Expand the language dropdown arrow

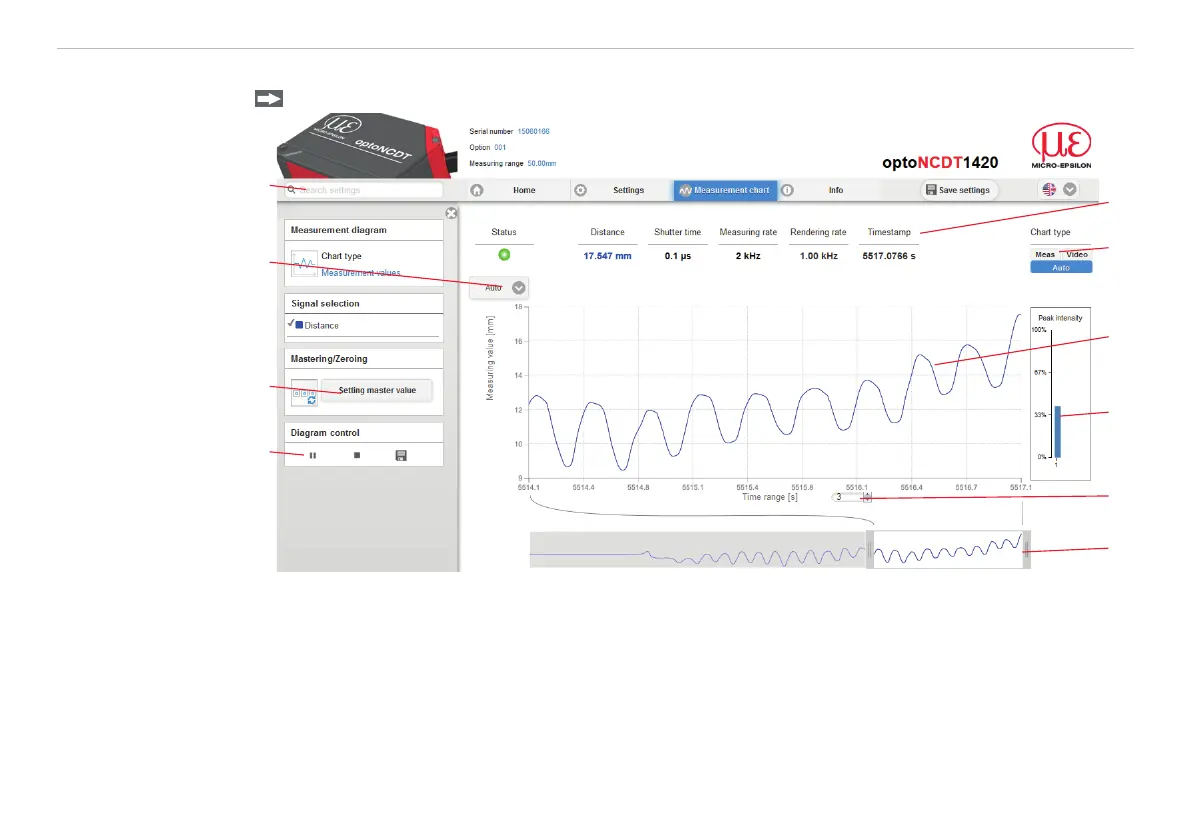click(x=1069, y=190)
